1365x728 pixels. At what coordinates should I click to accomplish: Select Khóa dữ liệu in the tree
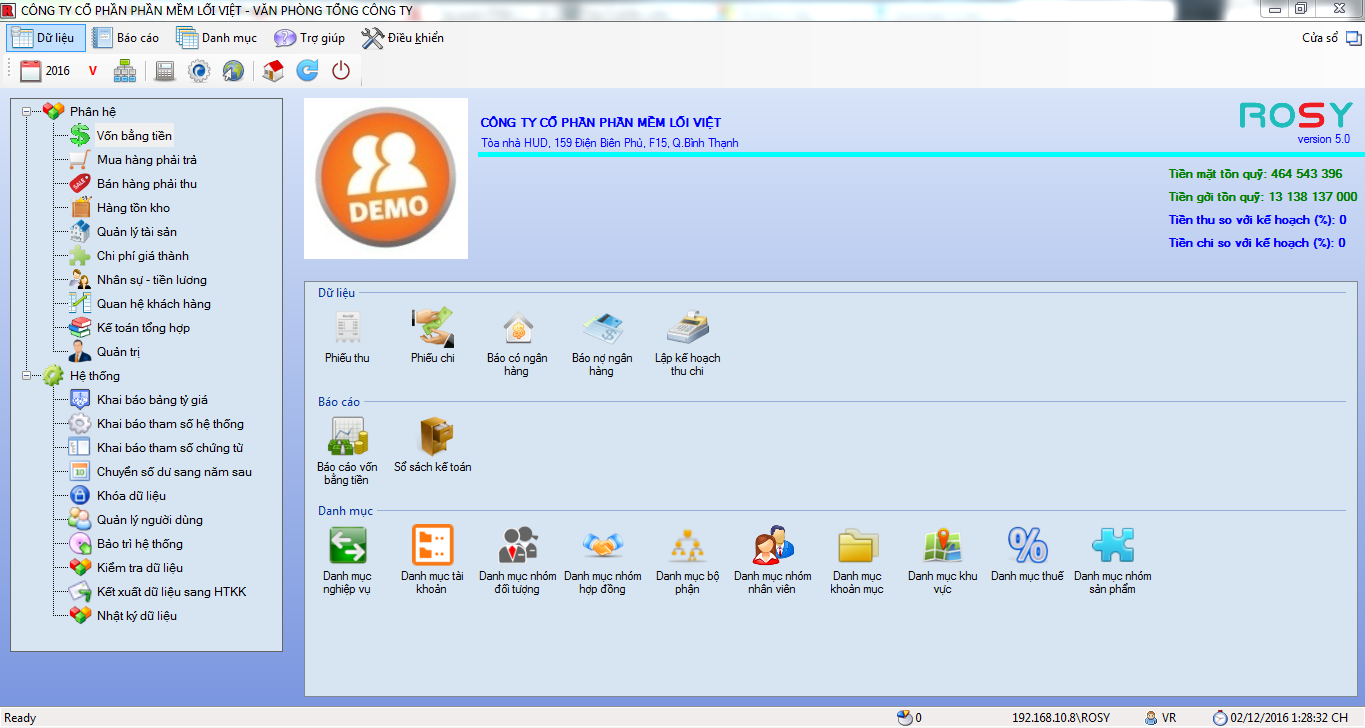coord(131,496)
